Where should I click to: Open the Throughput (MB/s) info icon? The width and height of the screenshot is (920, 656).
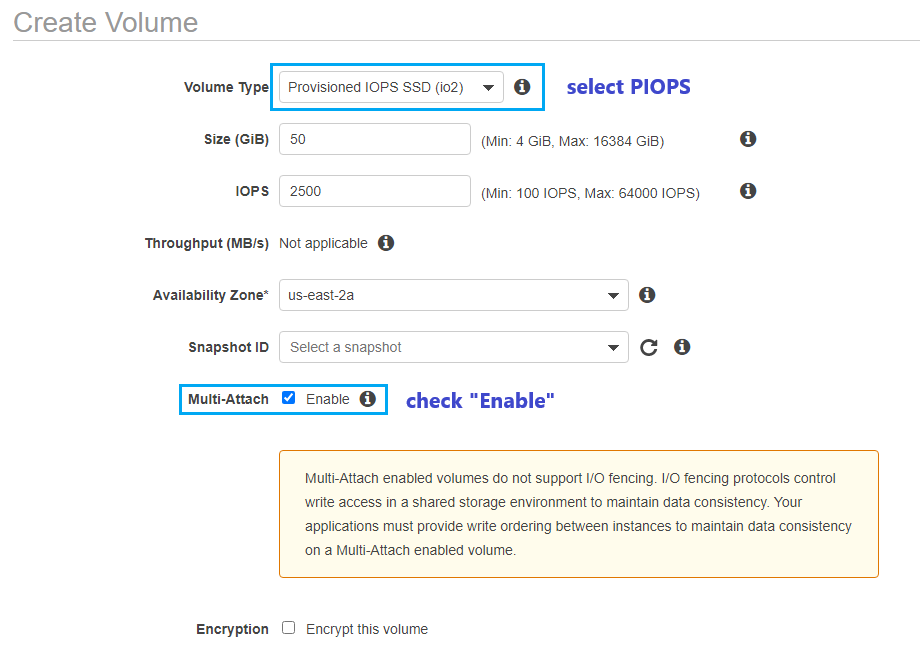(x=386, y=243)
